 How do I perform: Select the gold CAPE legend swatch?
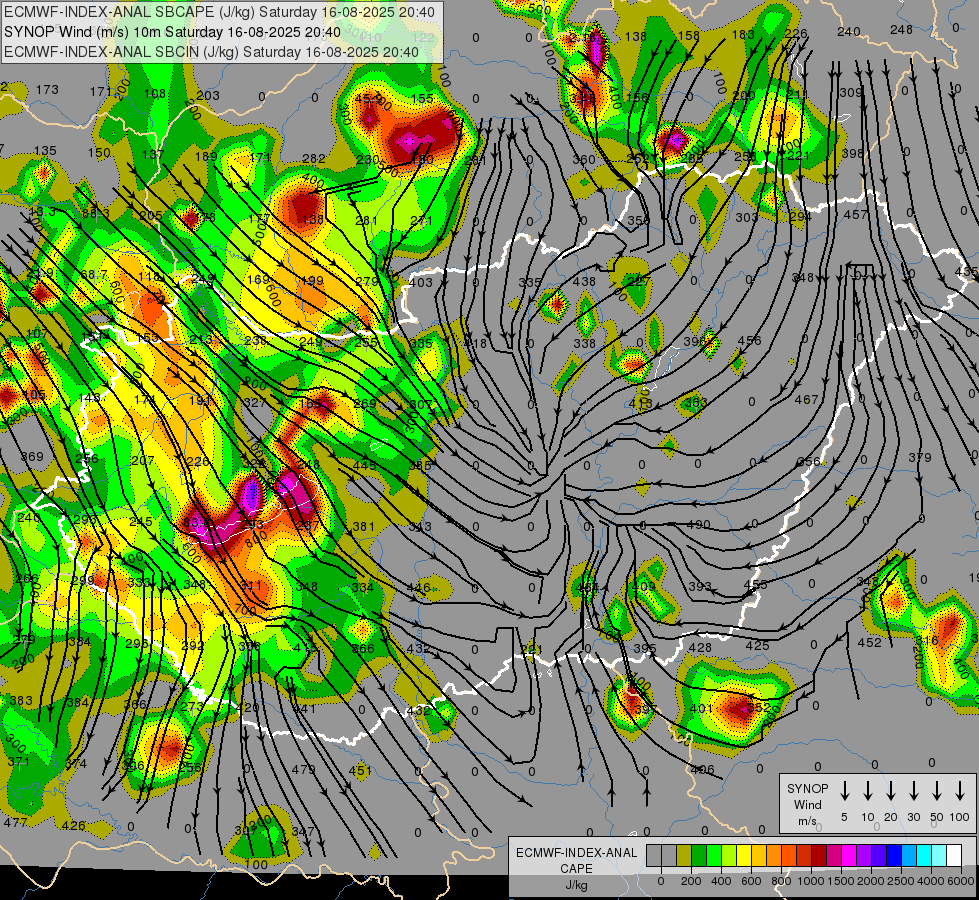[759, 855]
